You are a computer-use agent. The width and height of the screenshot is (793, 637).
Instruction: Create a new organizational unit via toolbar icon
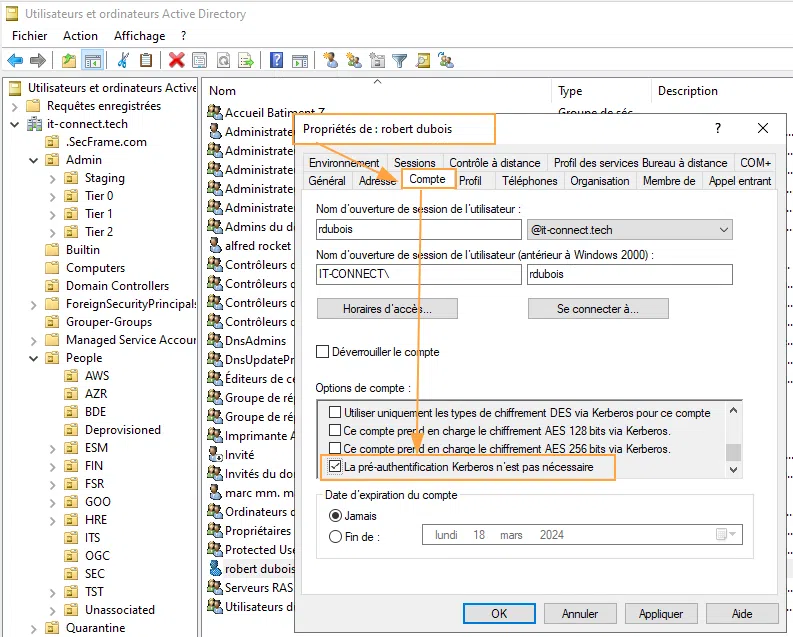[377, 61]
